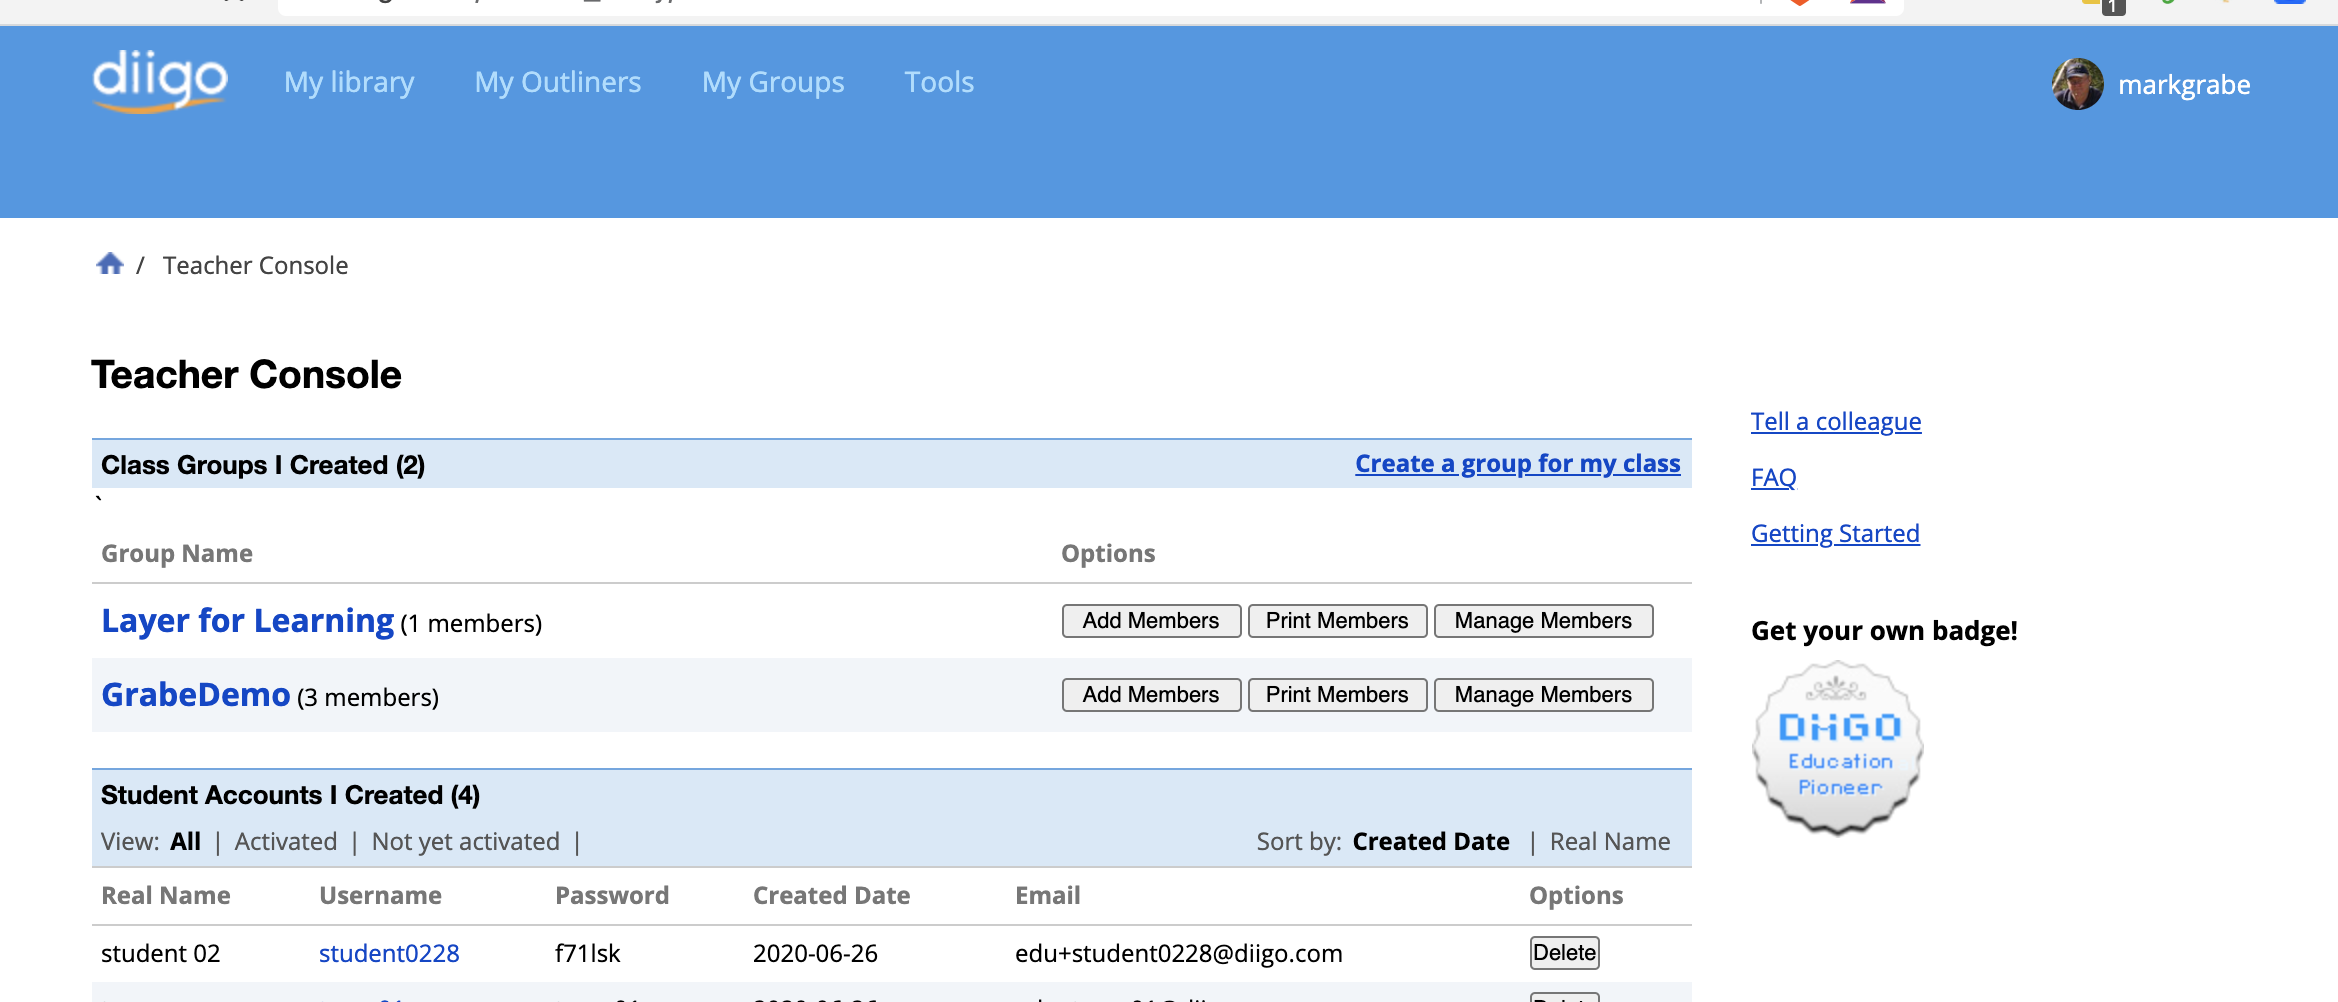Open My Outliners menu
This screenshot has width=2338, height=1002.
coord(558,82)
